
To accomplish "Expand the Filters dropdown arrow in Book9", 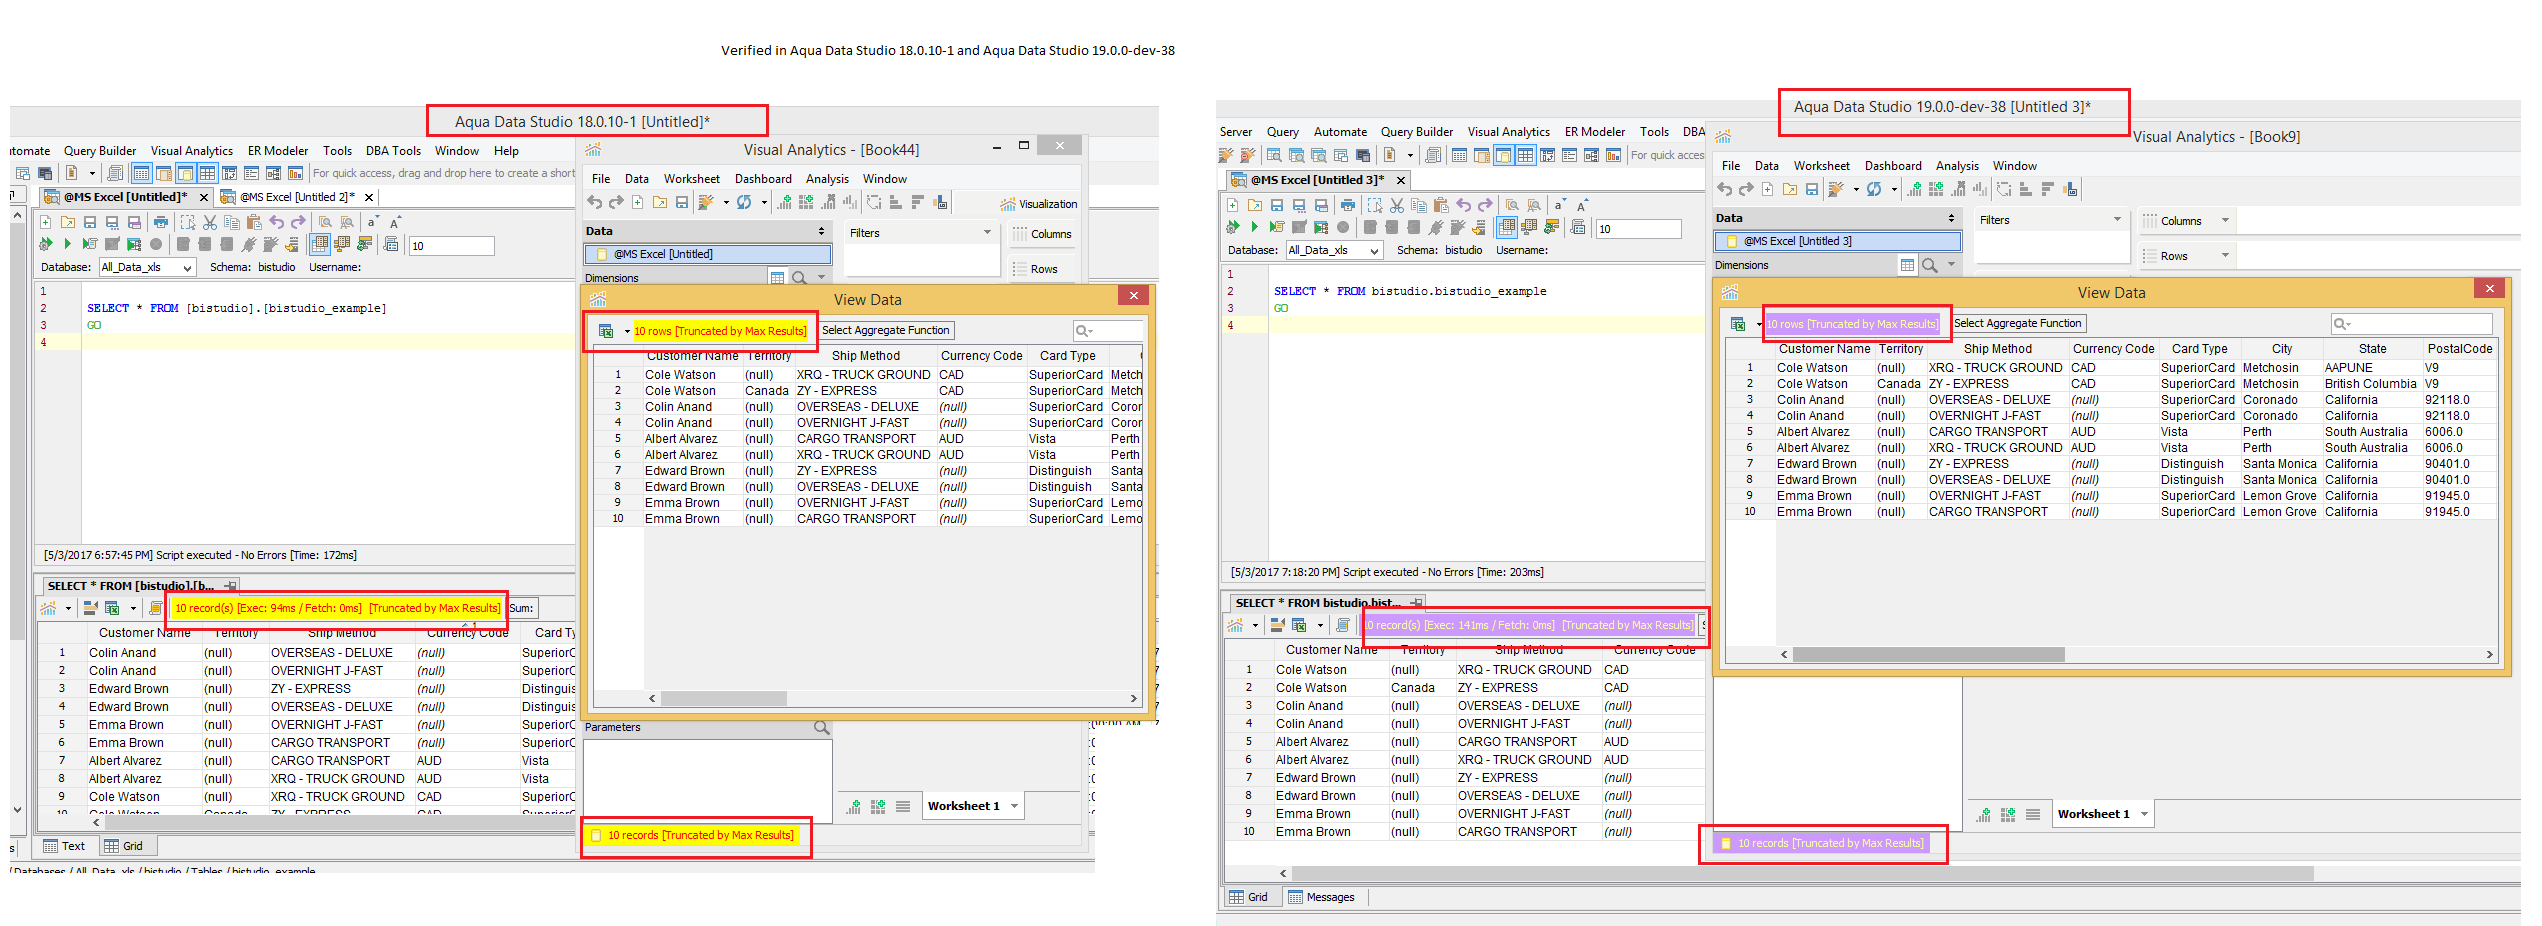I will click(x=2117, y=220).
